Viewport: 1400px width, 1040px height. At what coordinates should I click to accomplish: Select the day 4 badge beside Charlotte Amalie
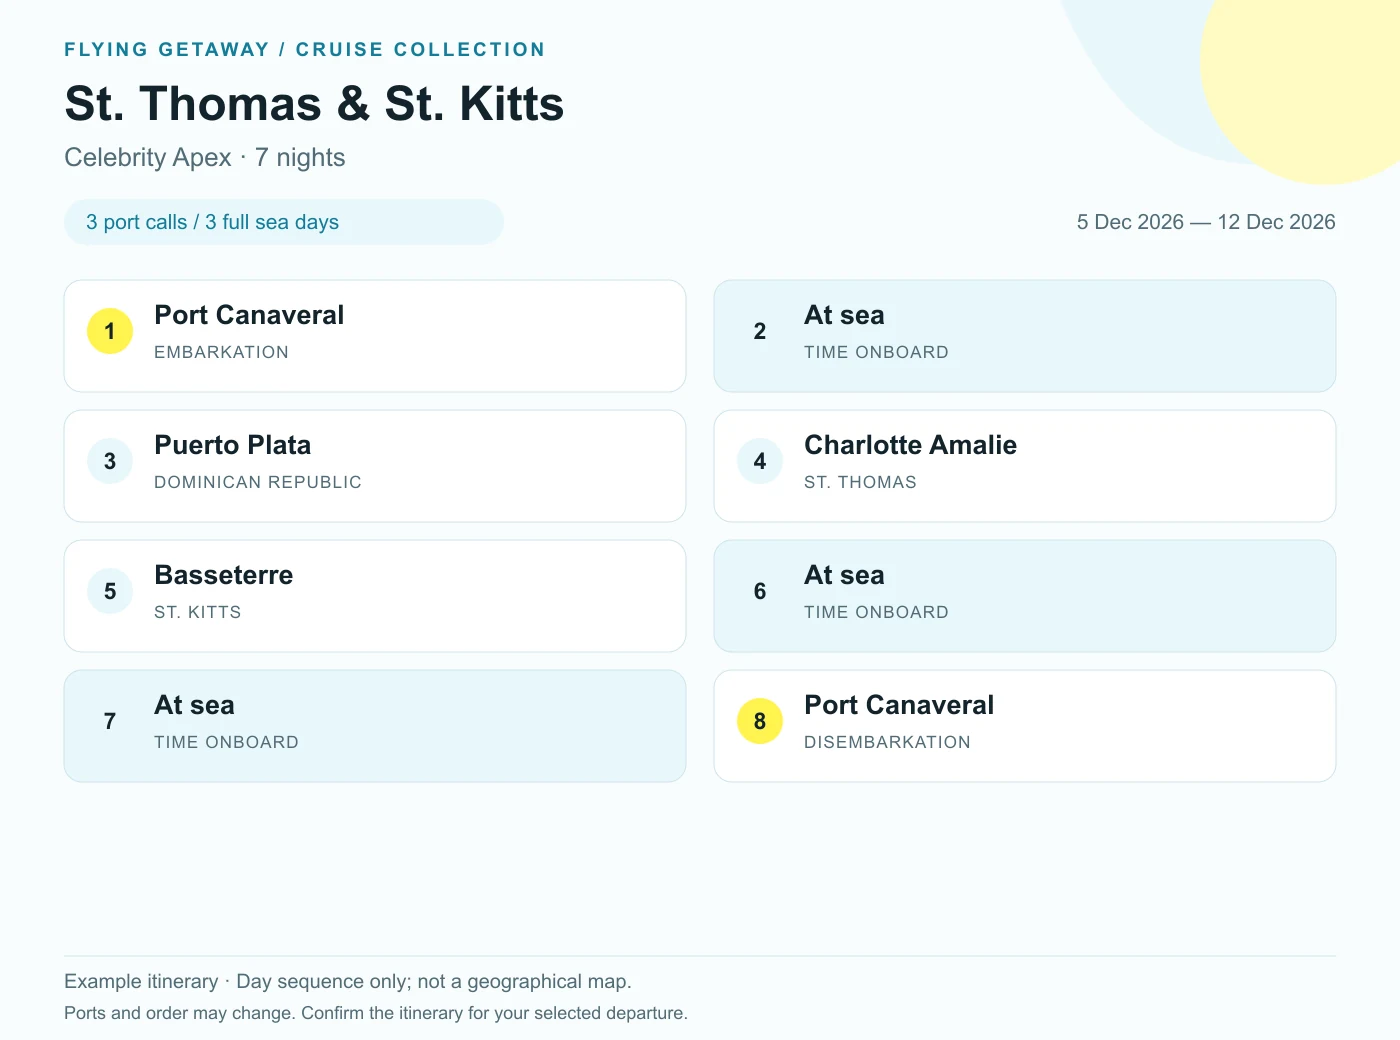pos(760,461)
